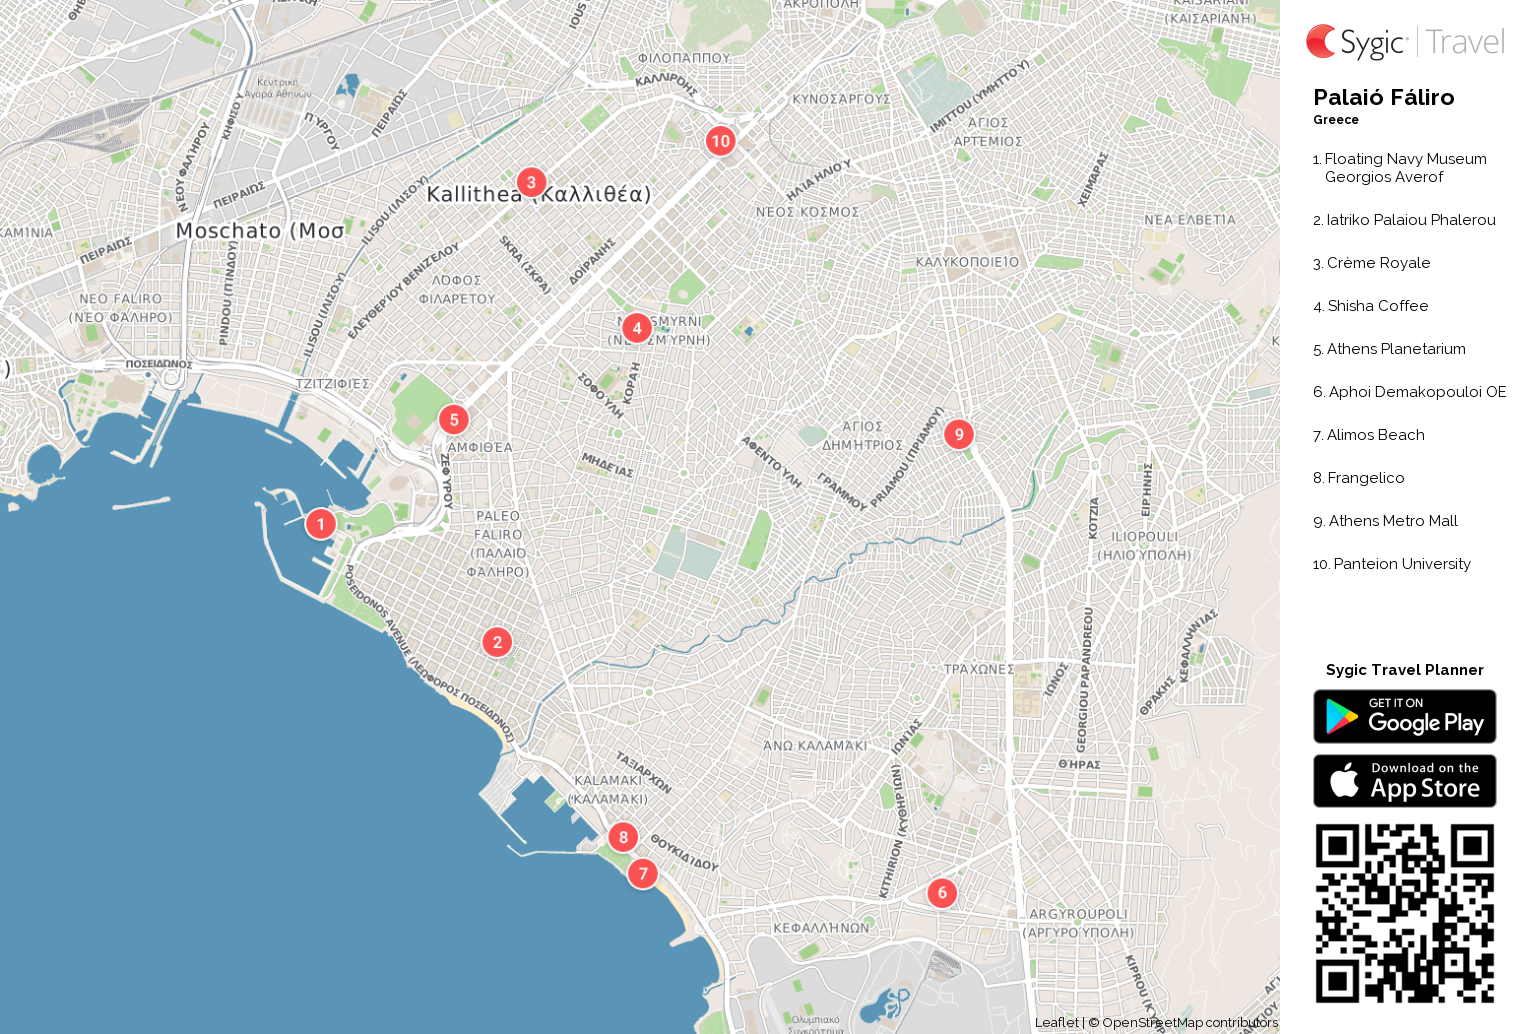Click the PALEO FALIRO map label
The width and height of the screenshot is (1530, 1034).
498,544
